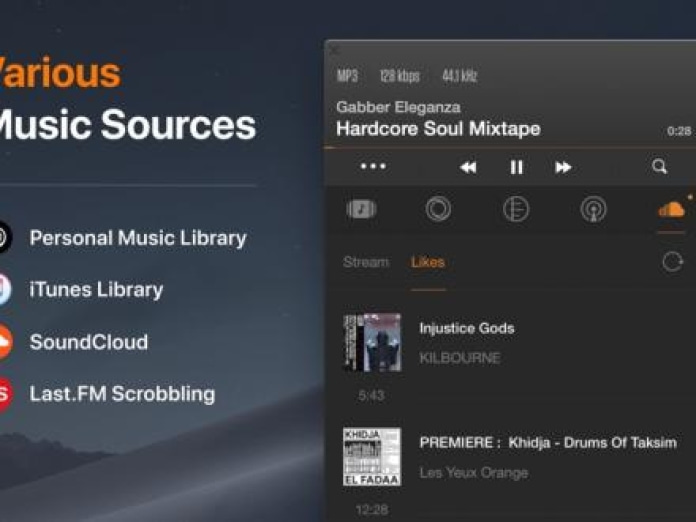Image resolution: width=696 pixels, height=522 pixels.
Task: Click the Les Yeux Orange artist name
Action: 474,473
